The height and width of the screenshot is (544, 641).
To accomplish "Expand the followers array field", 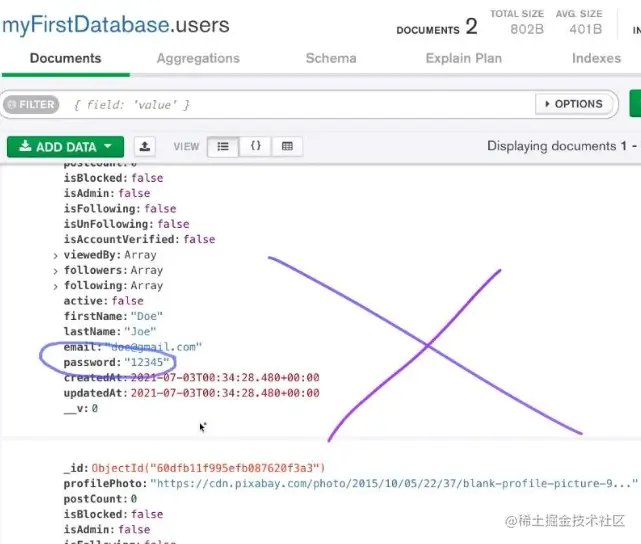I will tap(56, 271).
